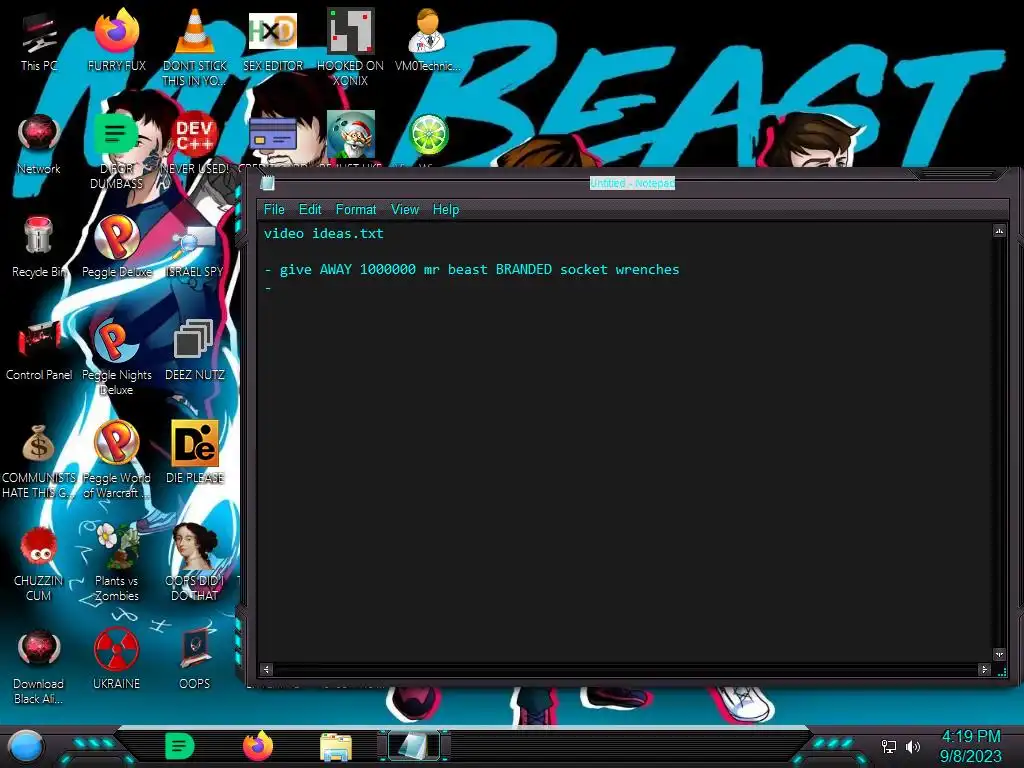Launch Firefox from the taskbar
The width and height of the screenshot is (1024, 768).
click(258, 746)
